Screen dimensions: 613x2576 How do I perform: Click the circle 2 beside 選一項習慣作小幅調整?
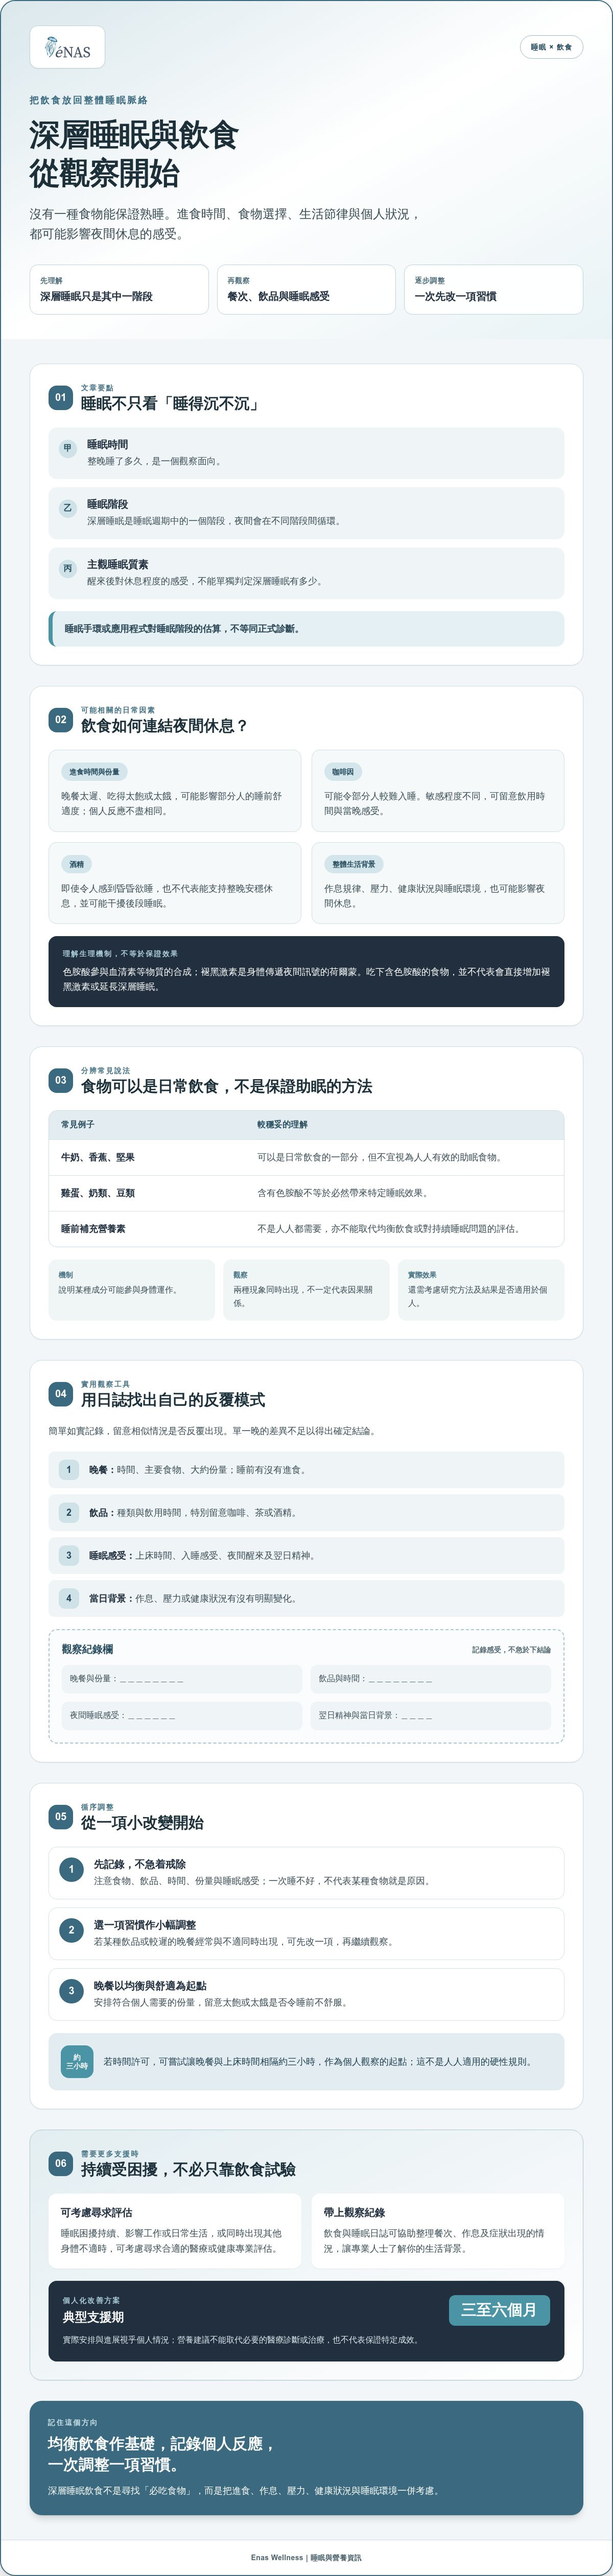[x=71, y=1930]
